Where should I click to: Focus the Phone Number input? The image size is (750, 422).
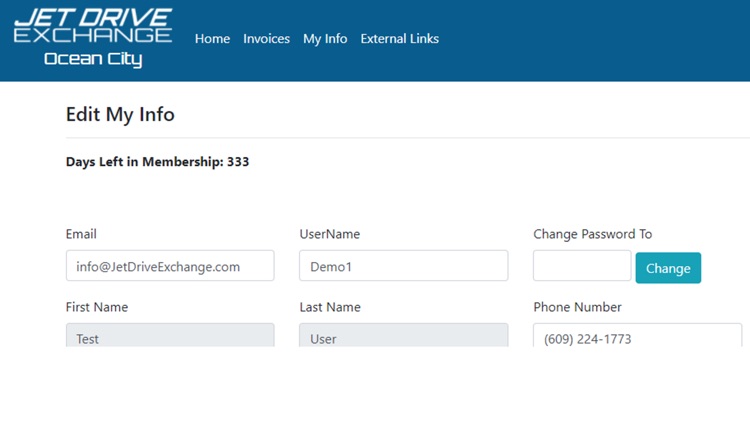pos(637,337)
